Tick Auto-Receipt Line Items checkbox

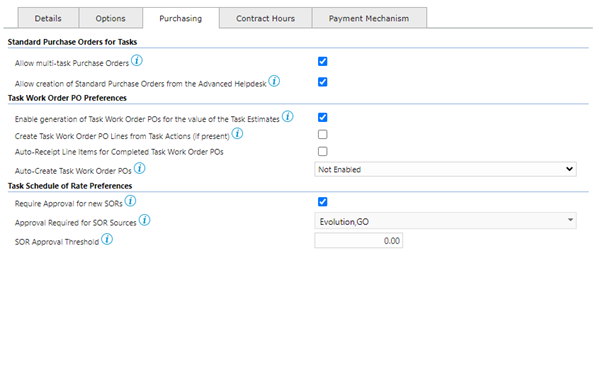pyautogui.click(x=323, y=151)
